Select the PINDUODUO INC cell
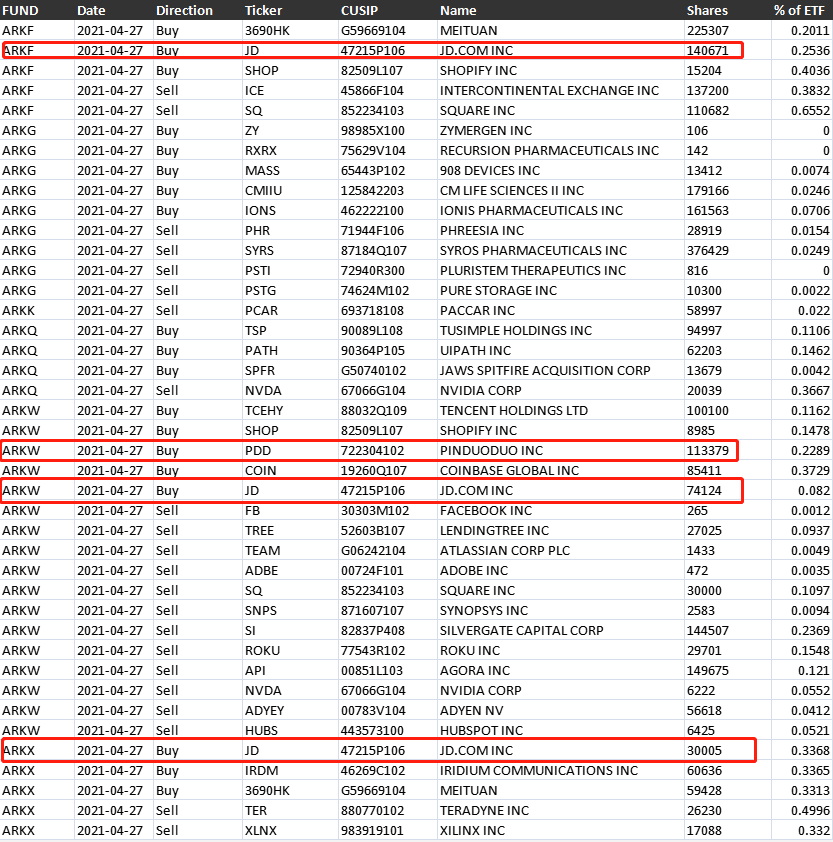The width and height of the screenshot is (833, 842). point(491,451)
